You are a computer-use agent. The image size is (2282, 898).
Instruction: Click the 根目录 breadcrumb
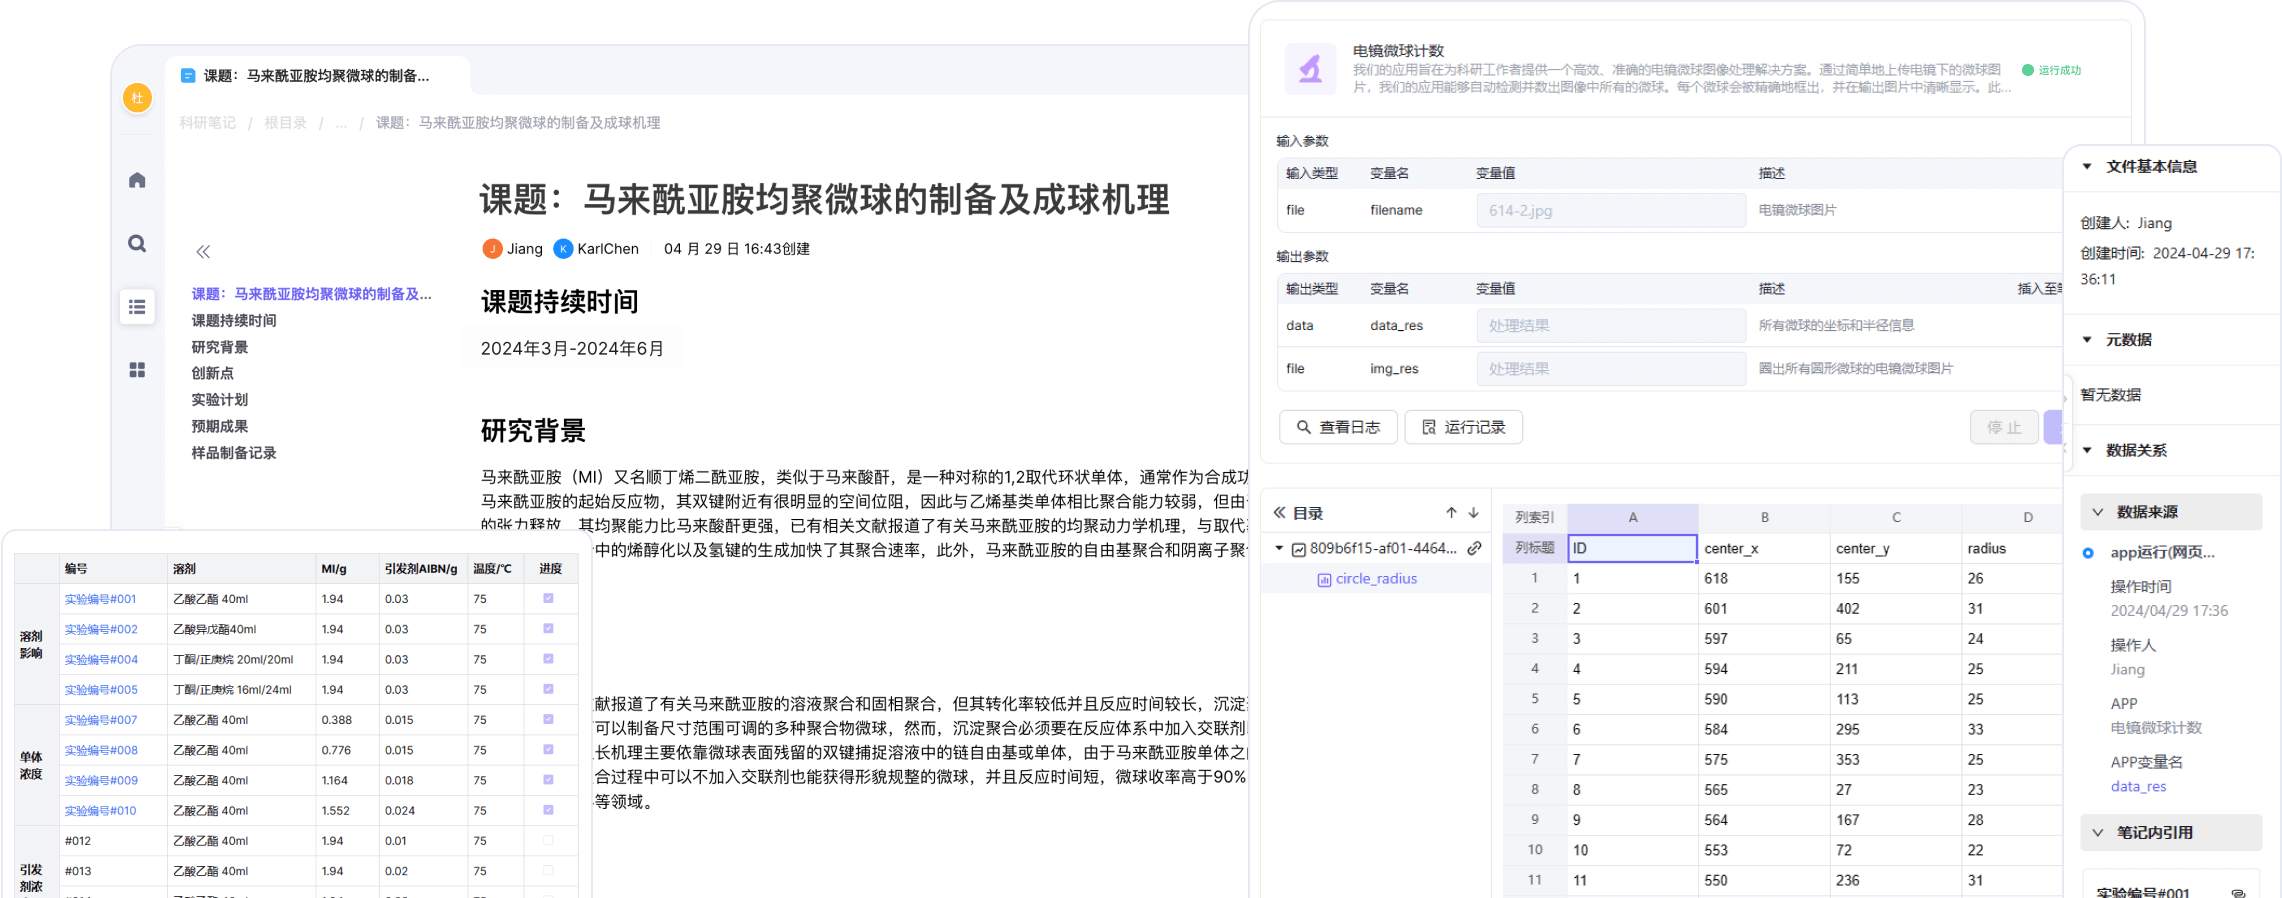pyautogui.click(x=285, y=123)
